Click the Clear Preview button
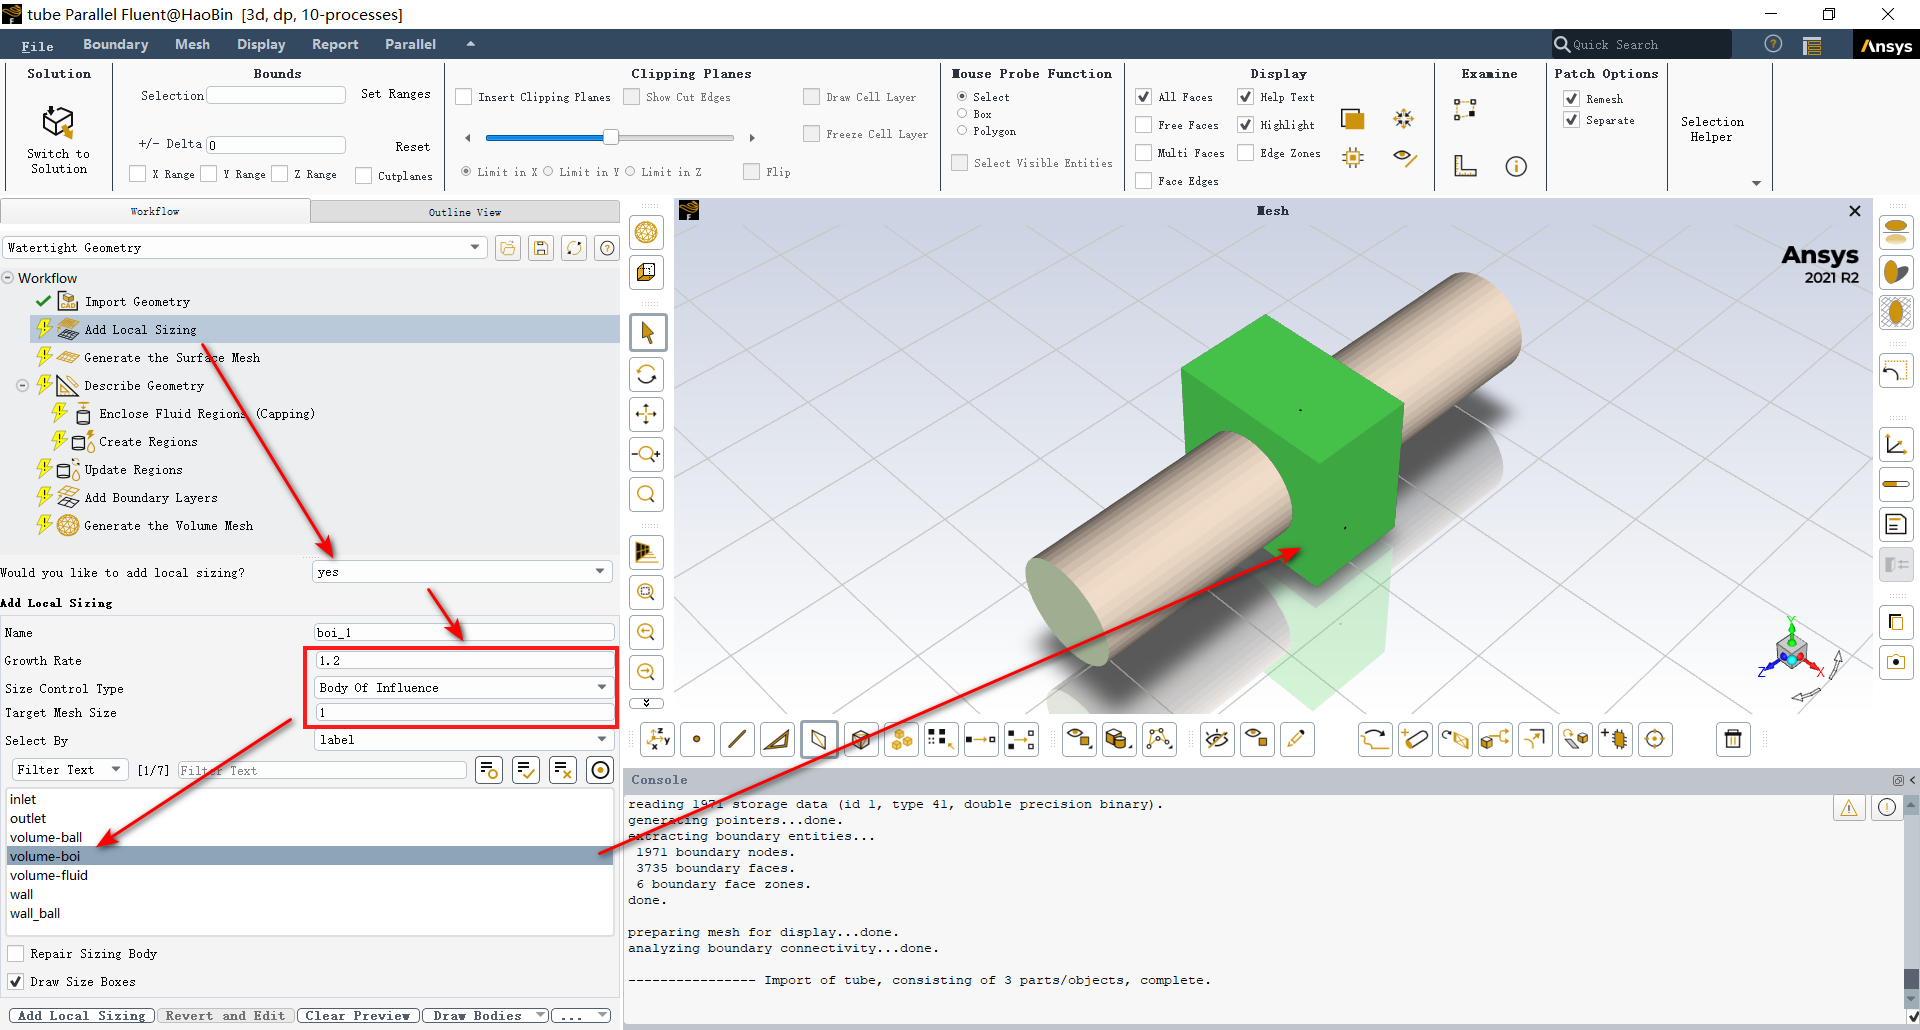 (358, 1016)
